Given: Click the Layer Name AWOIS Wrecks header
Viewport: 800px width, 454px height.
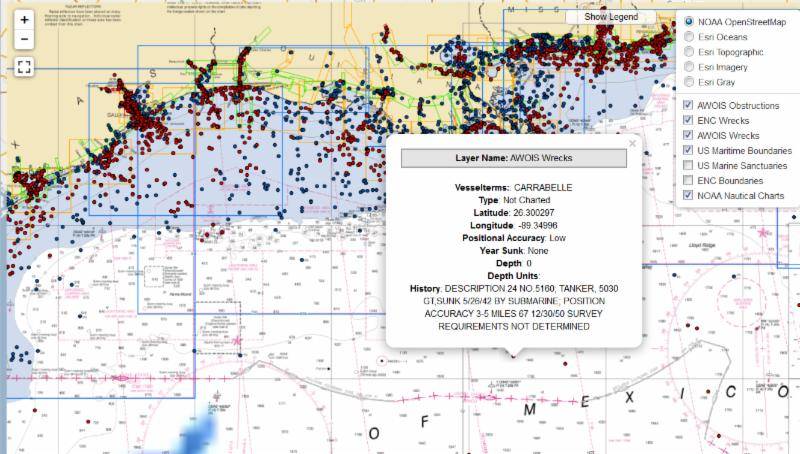Looking at the screenshot, I should 513,158.
